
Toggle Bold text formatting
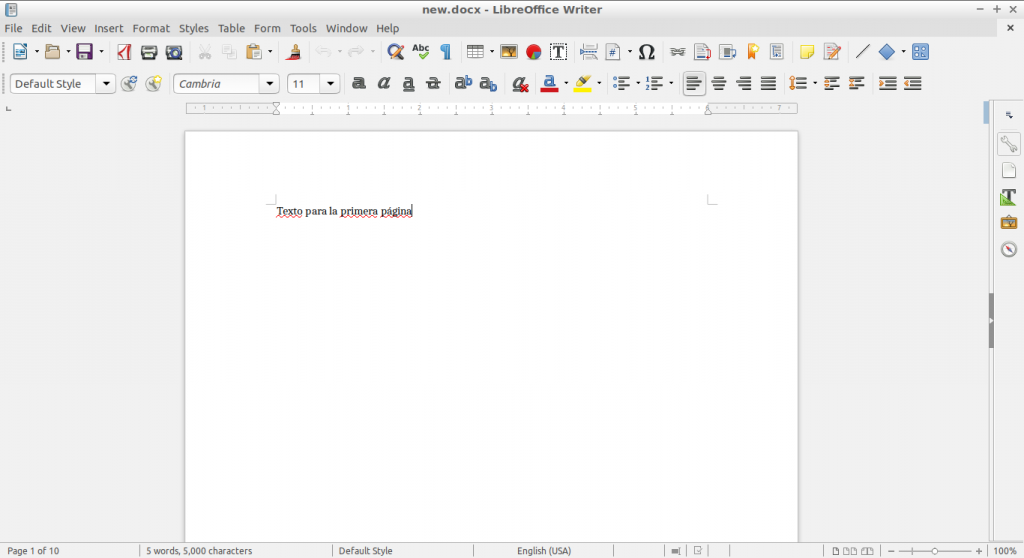[x=359, y=84]
